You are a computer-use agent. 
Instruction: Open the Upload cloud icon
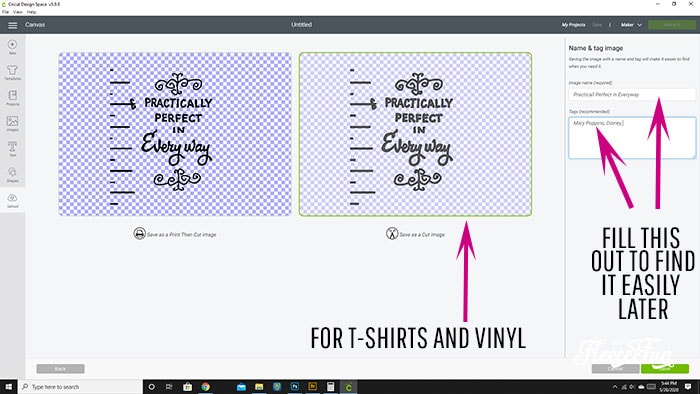click(12, 200)
